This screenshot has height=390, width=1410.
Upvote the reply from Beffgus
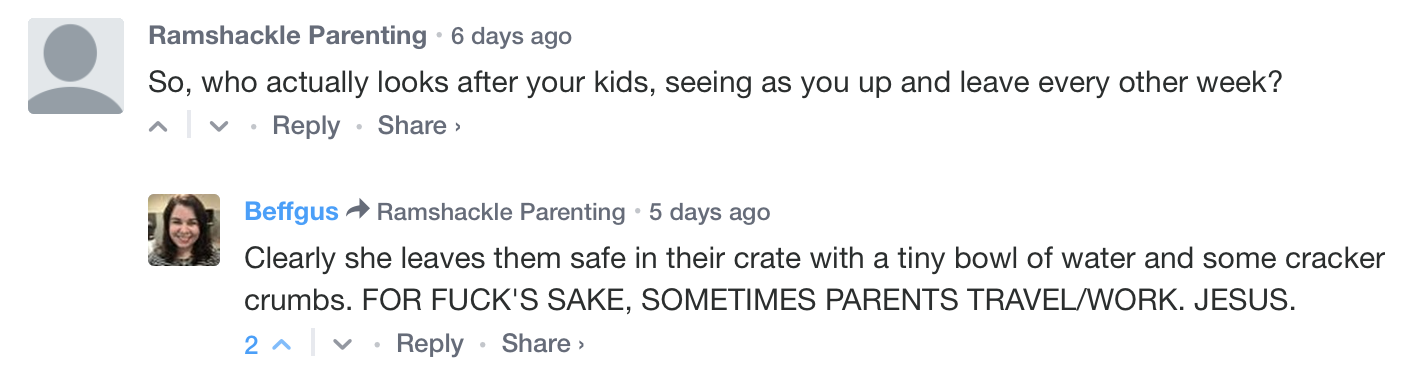pyautogui.click(x=282, y=344)
